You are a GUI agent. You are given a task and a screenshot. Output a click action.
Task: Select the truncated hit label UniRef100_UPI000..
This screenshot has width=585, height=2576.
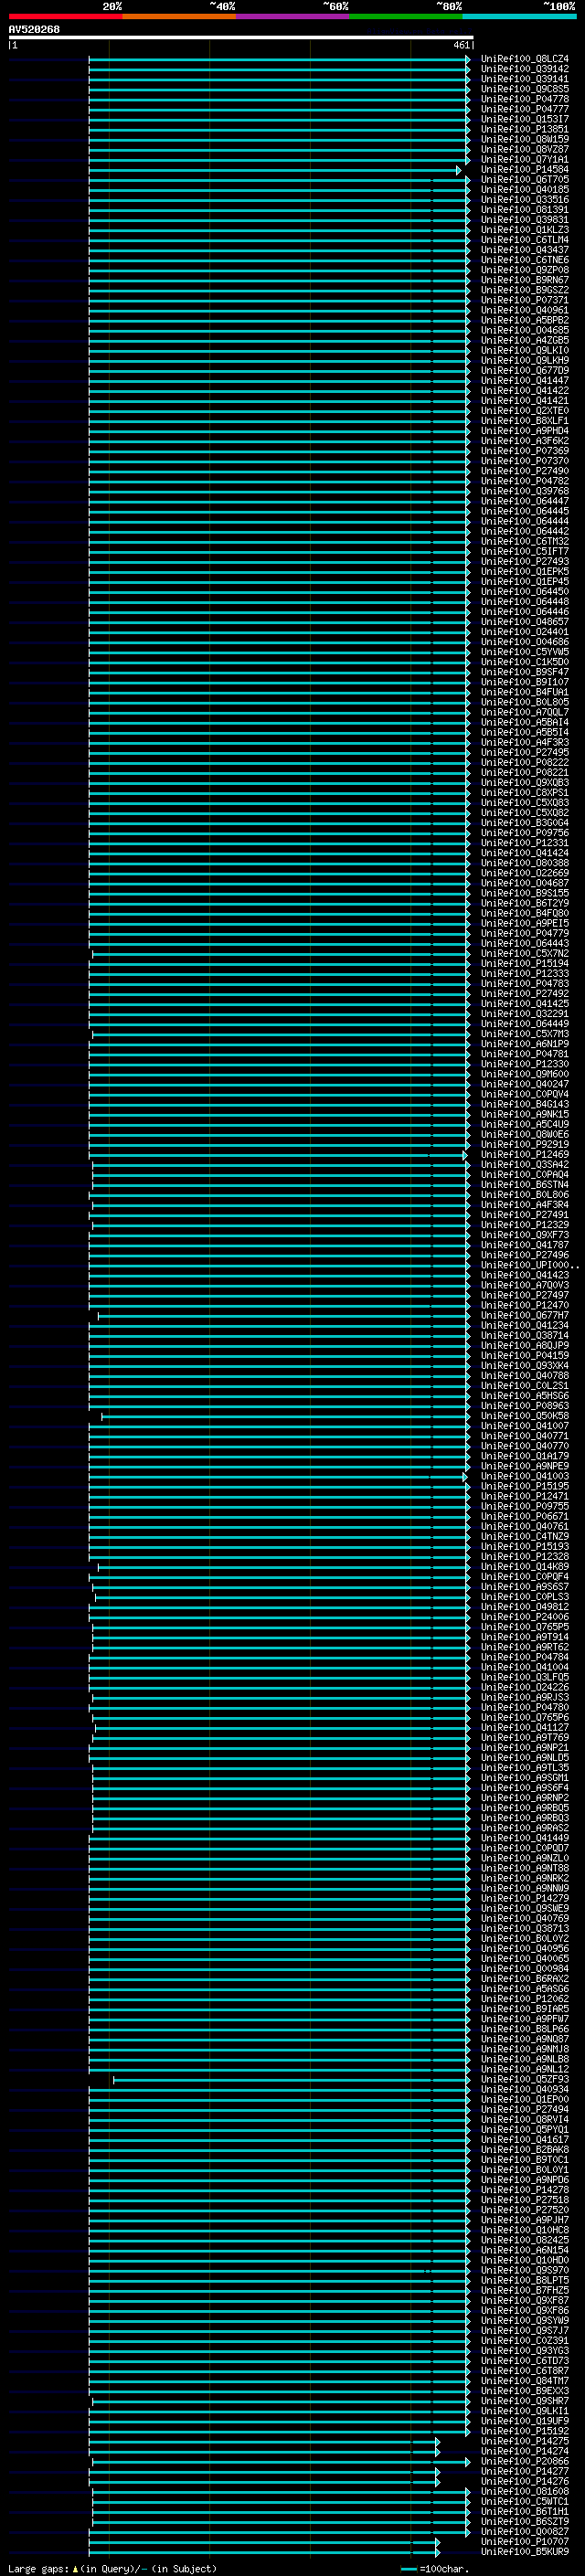tap(529, 1266)
